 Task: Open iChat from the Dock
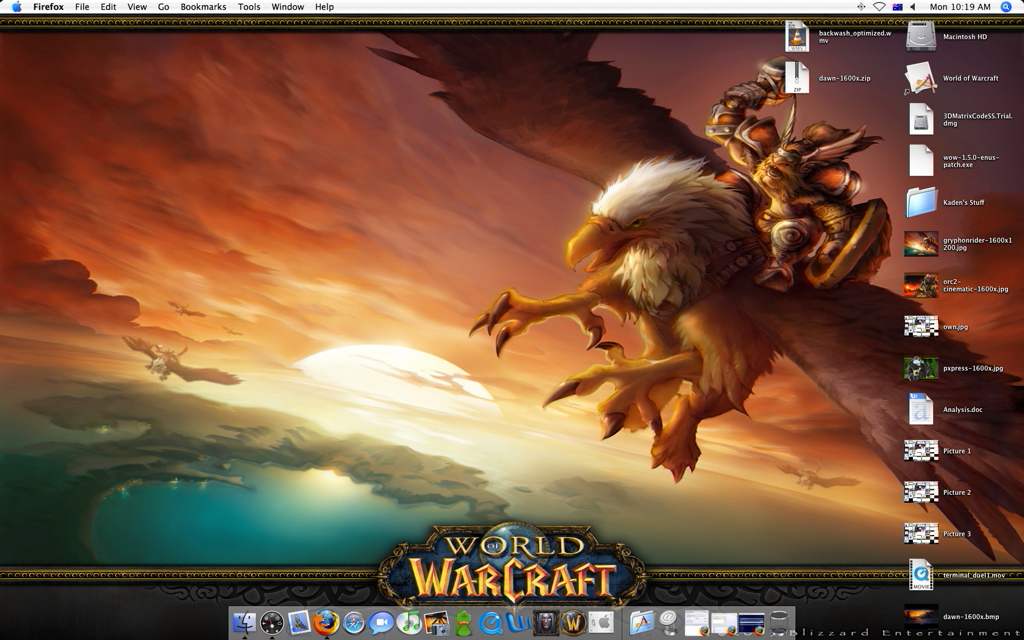(x=381, y=622)
